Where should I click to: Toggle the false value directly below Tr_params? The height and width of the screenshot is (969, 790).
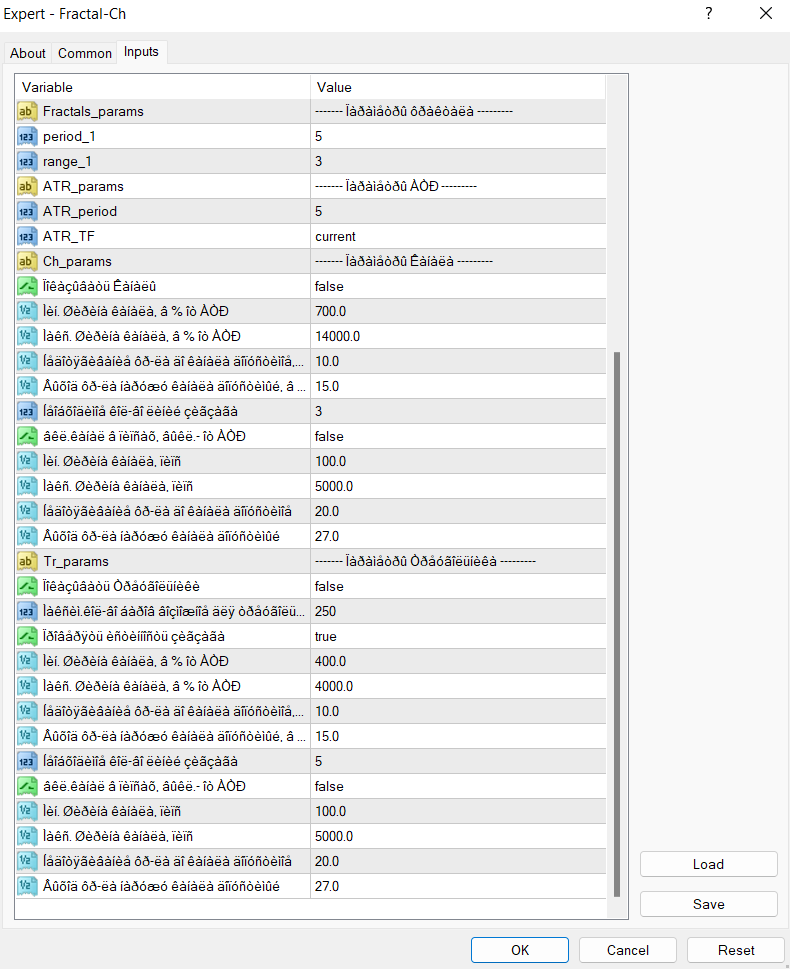(x=330, y=586)
